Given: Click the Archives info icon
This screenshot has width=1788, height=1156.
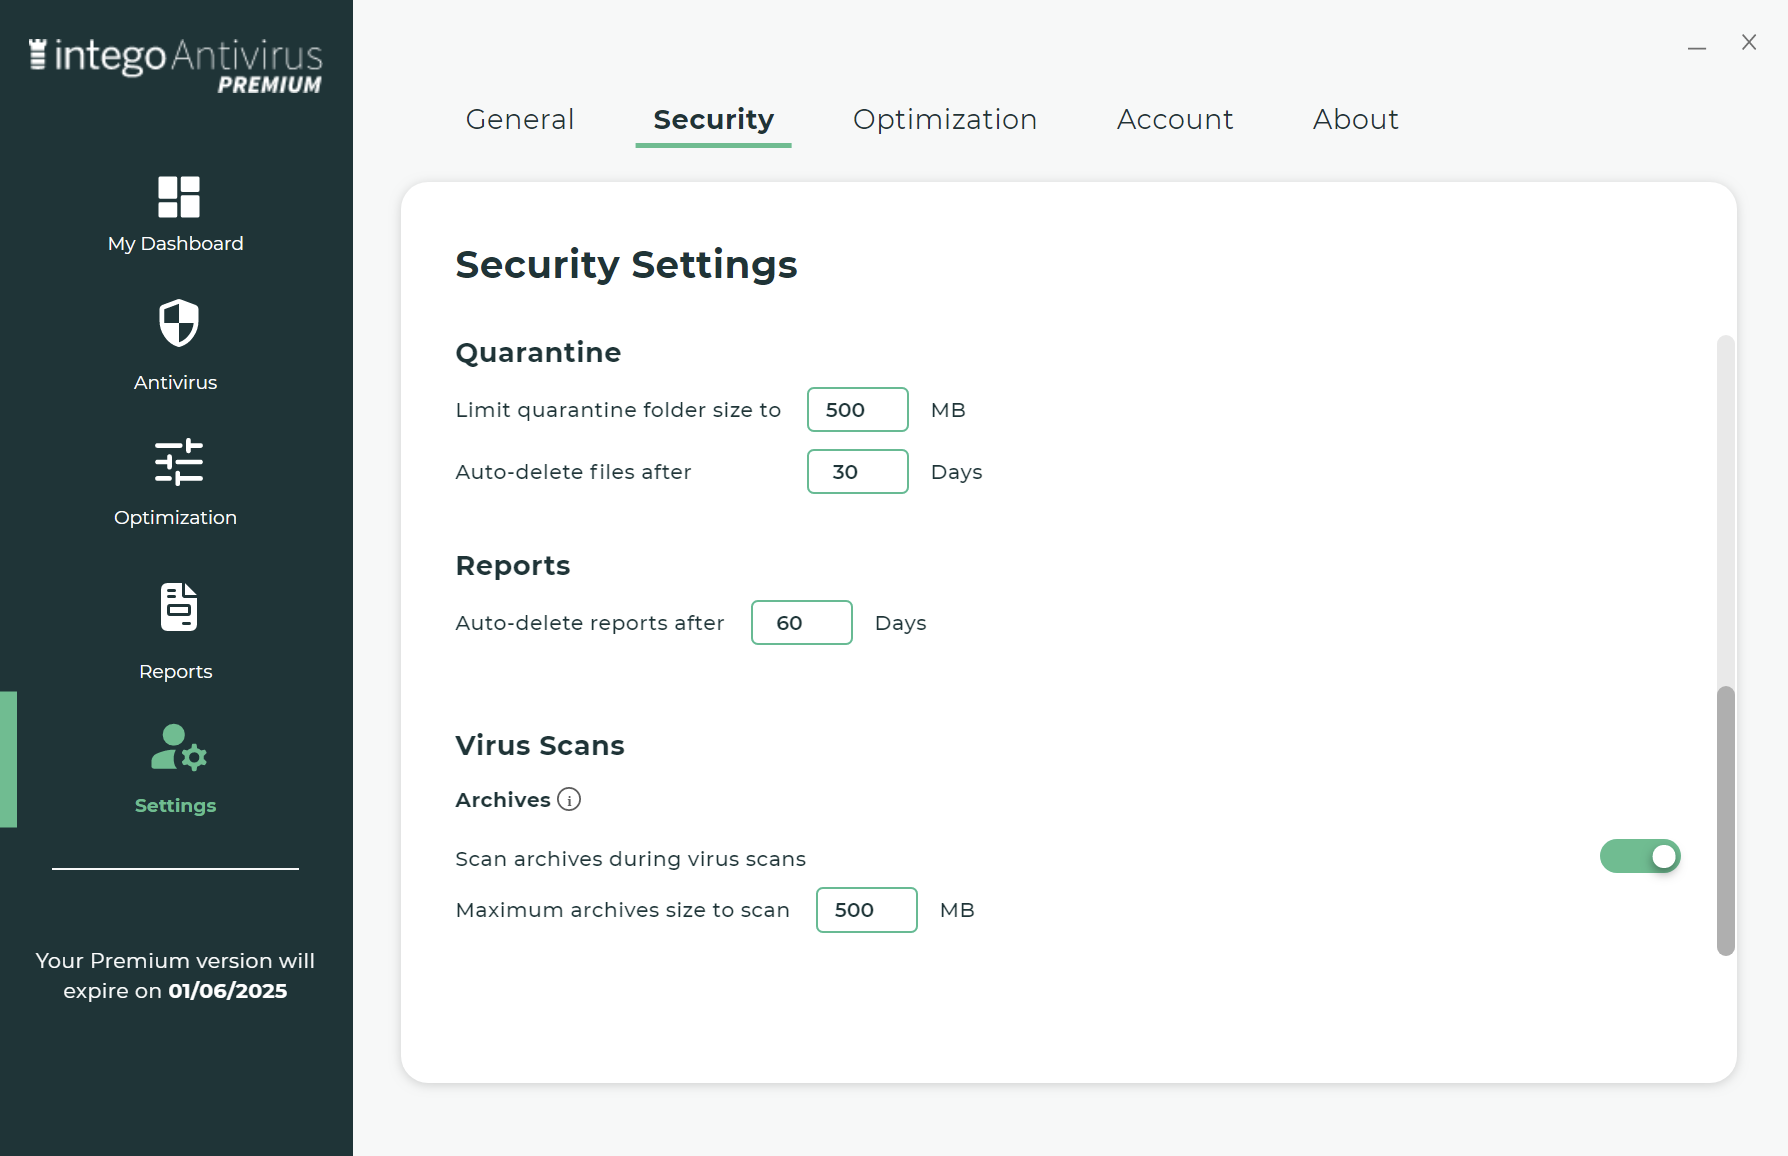Looking at the screenshot, I should 569,800.
